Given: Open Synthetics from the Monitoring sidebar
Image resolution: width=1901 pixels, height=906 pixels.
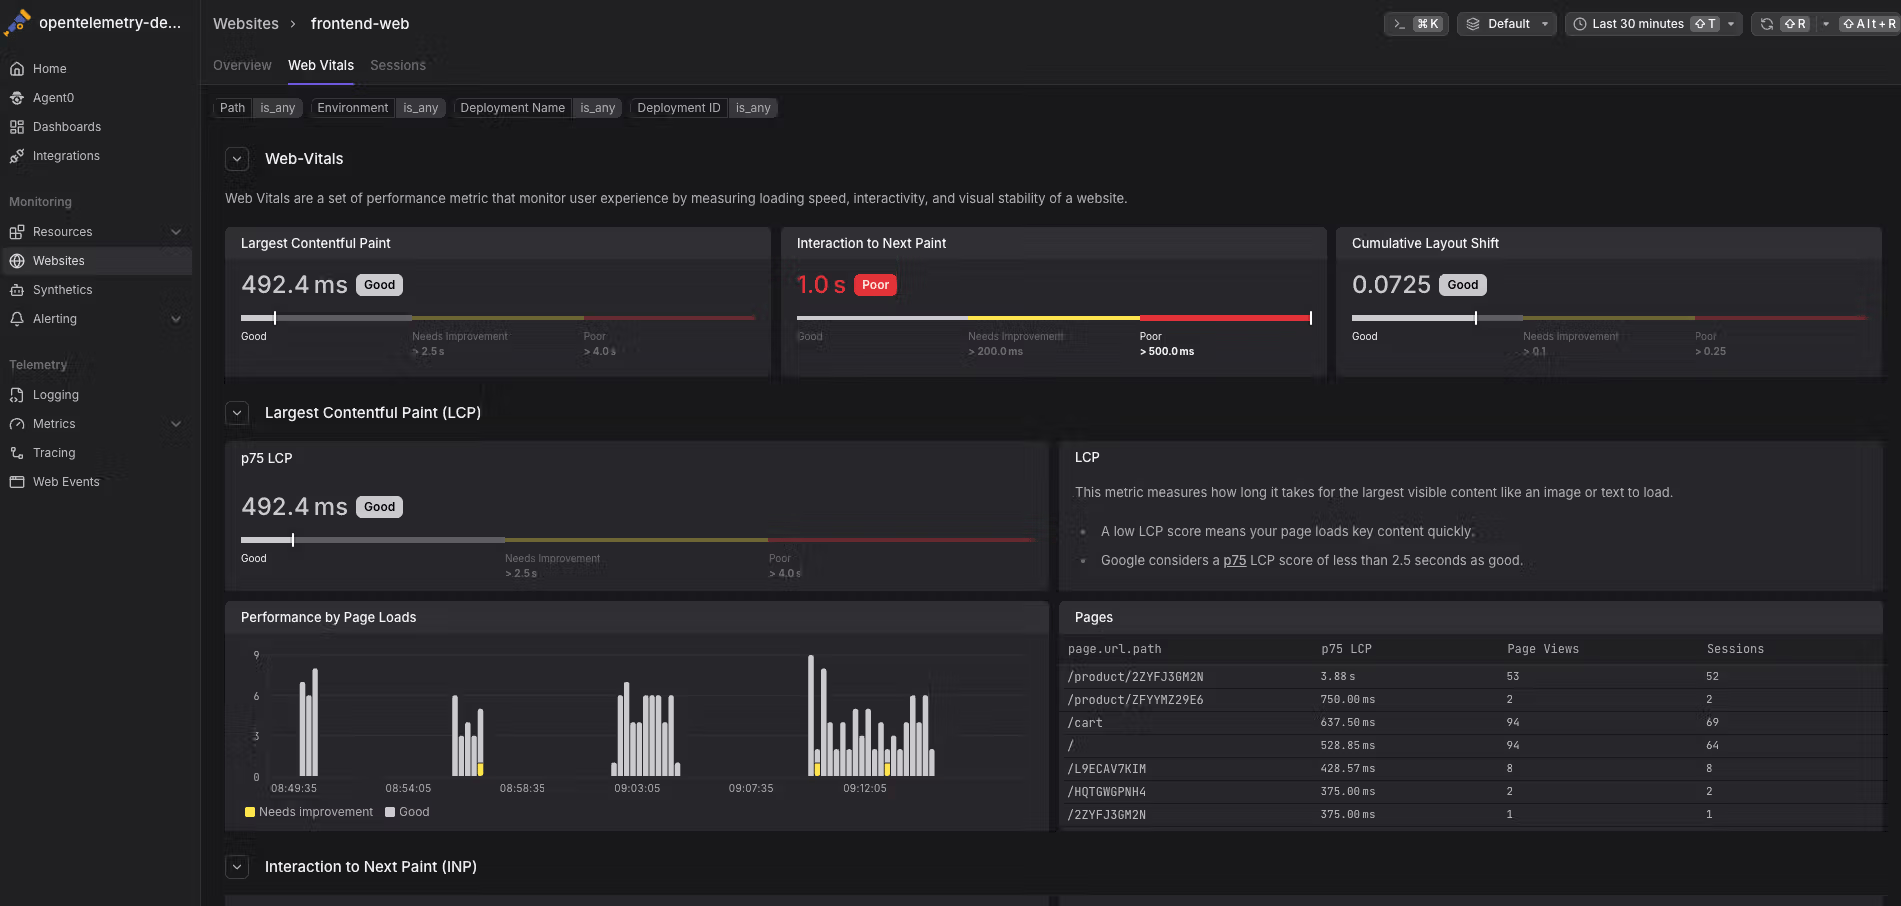Looking at the screenshot, I should (x=63, y=289).
